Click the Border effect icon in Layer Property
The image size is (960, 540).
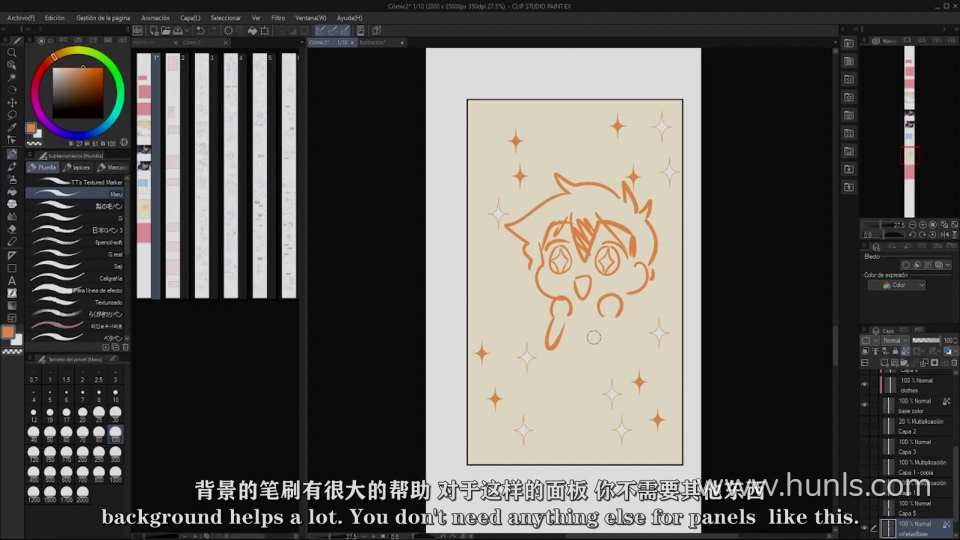coord(906,265)
